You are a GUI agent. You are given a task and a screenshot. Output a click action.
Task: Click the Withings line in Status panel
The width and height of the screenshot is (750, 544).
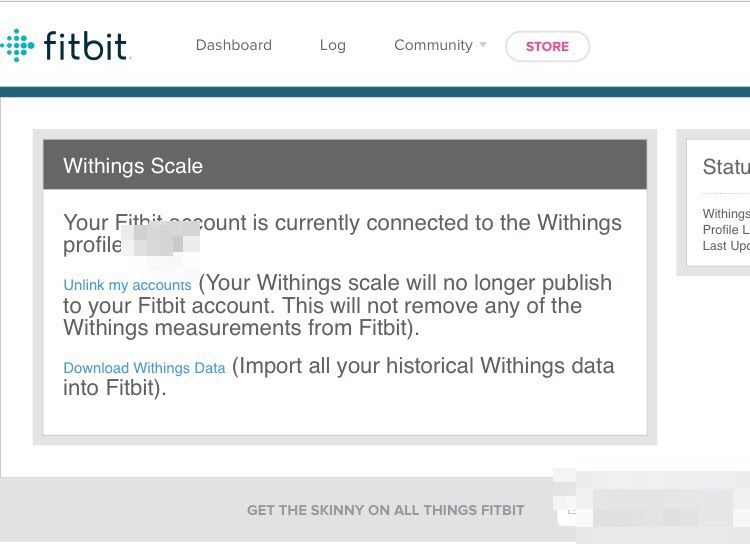726,213
